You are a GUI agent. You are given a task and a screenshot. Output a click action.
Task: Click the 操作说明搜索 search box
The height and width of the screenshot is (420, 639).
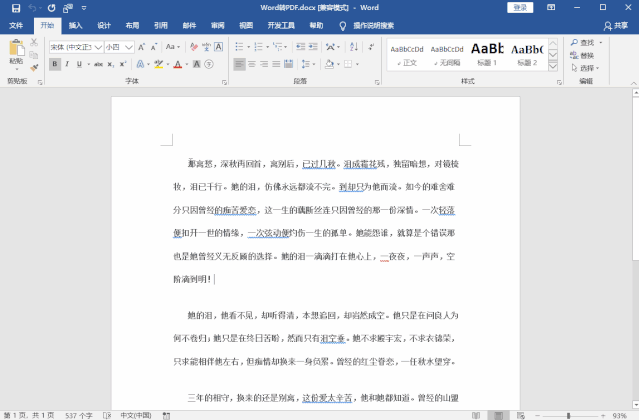373,26
